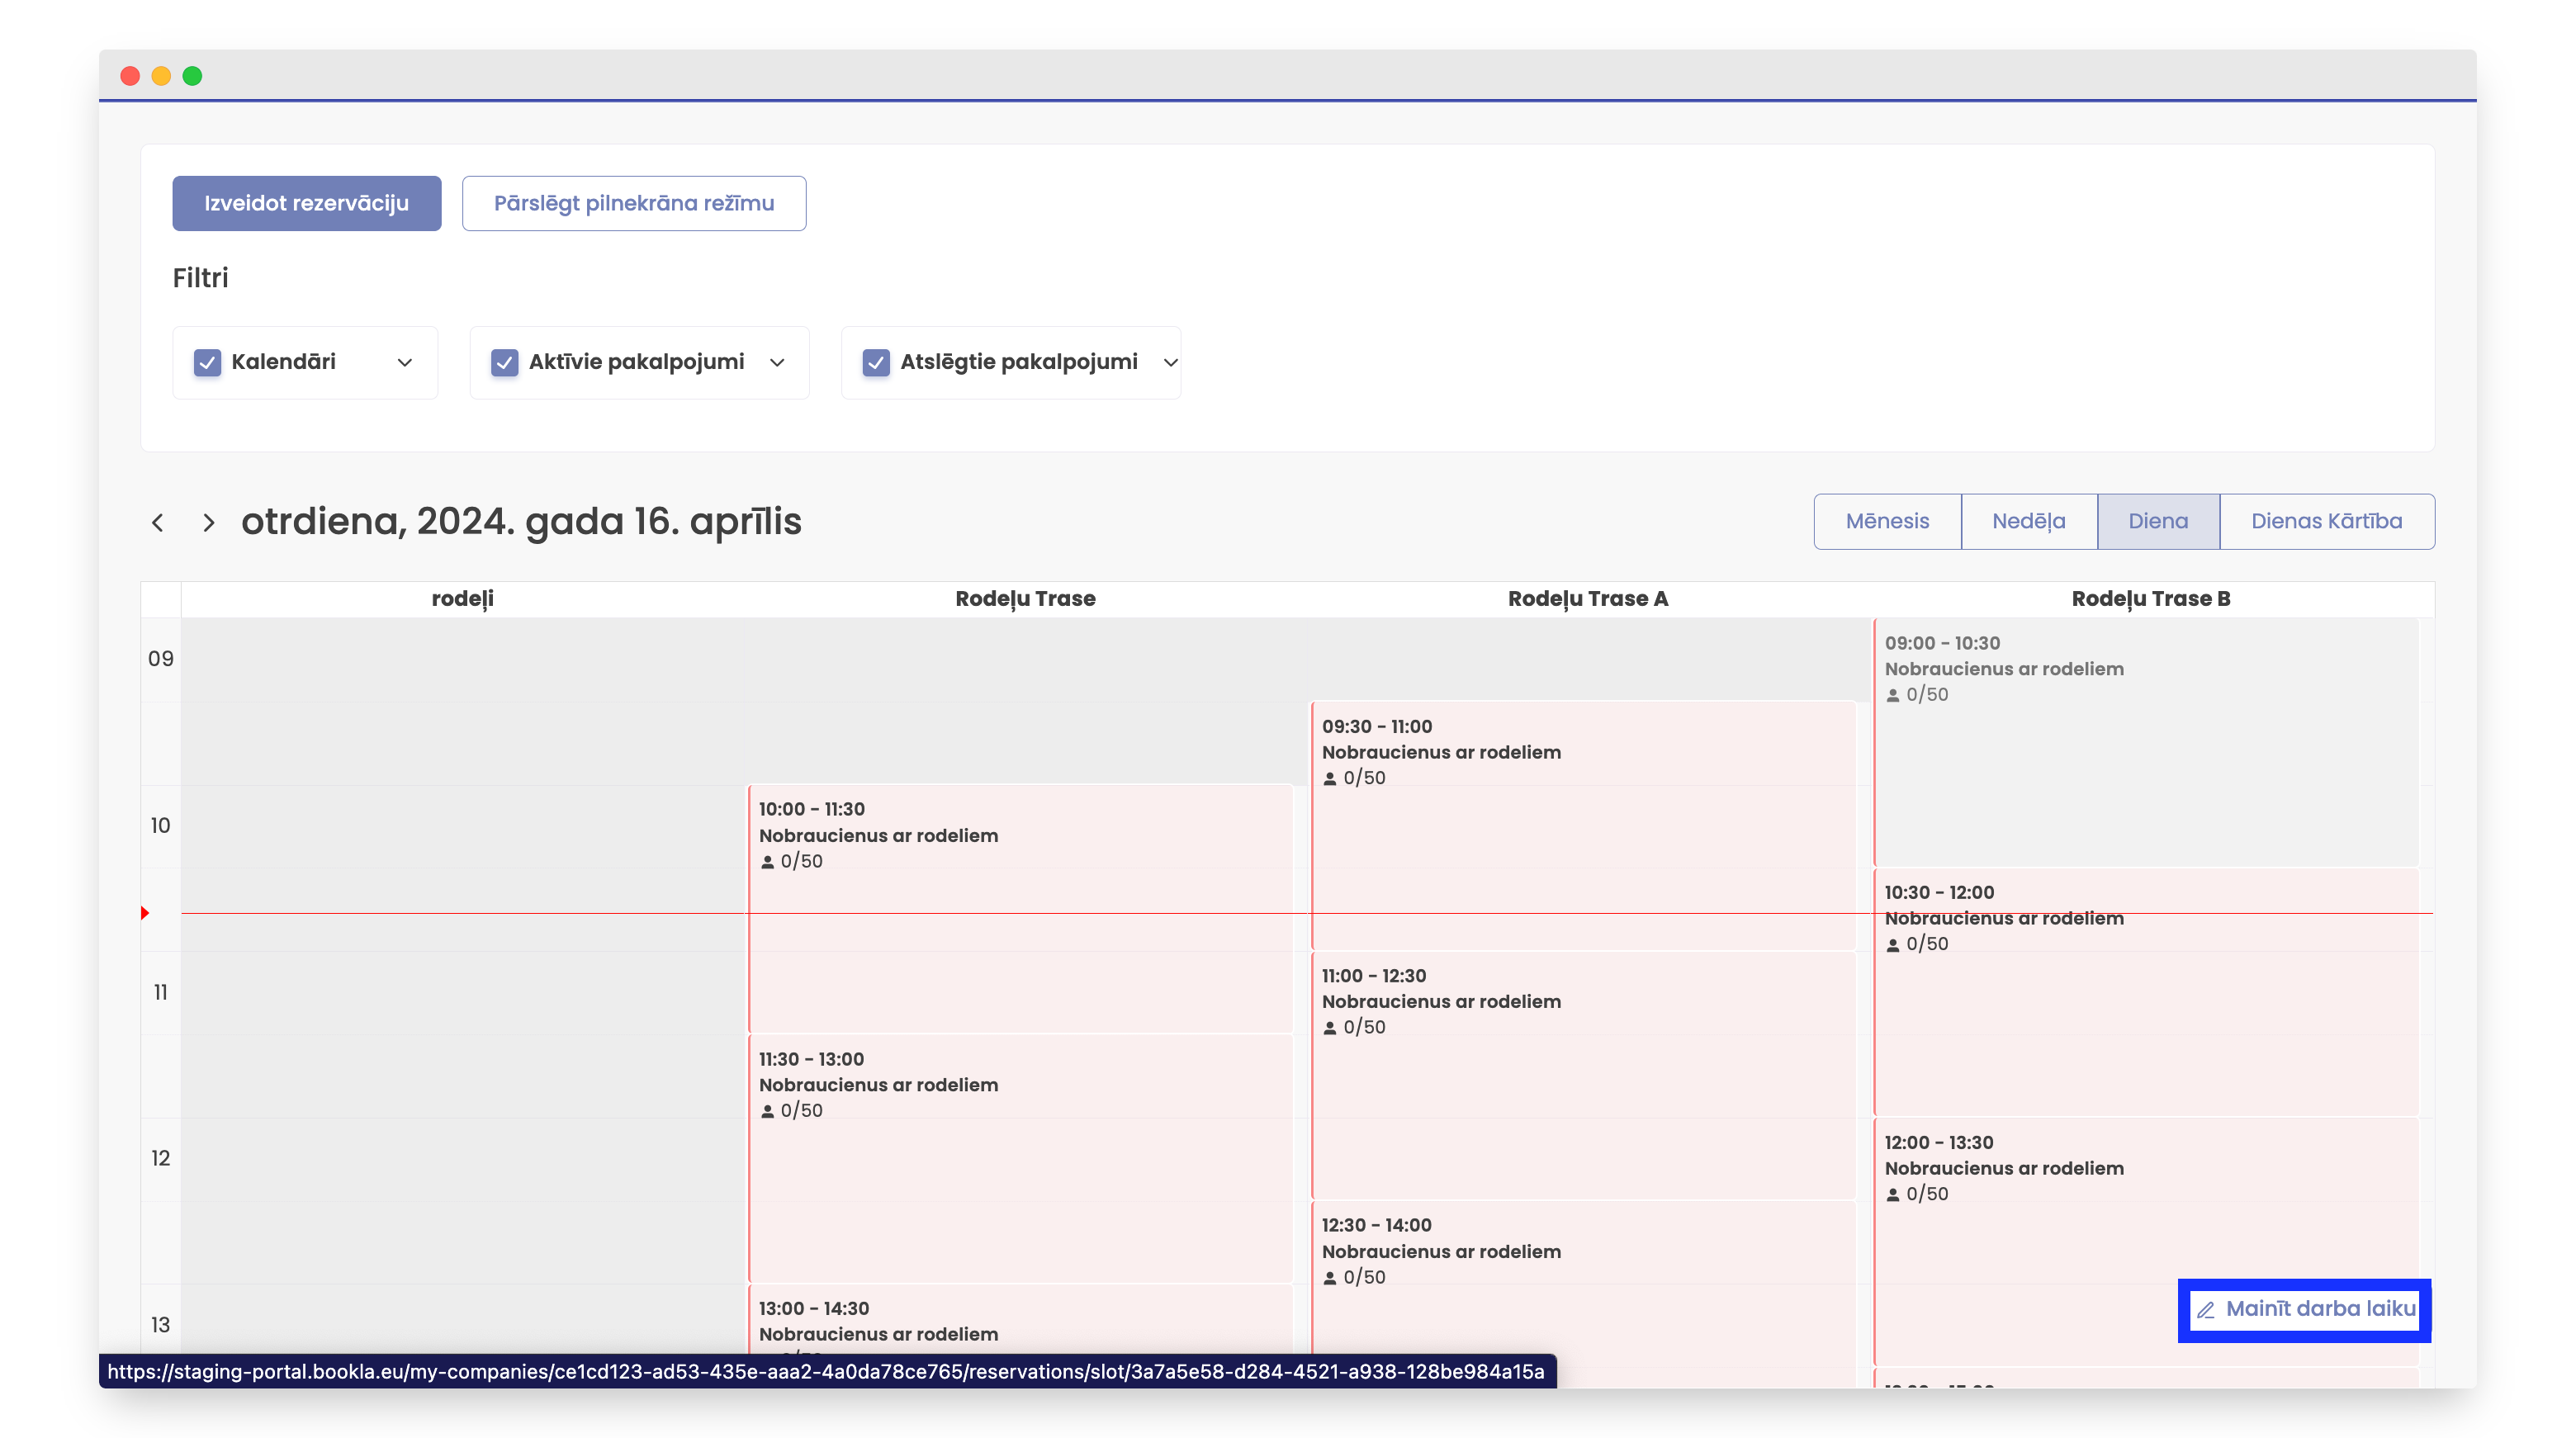Click Izveidot rezervāciju button
This screenshot has height=1438, width=2576.
pos(306,203)
